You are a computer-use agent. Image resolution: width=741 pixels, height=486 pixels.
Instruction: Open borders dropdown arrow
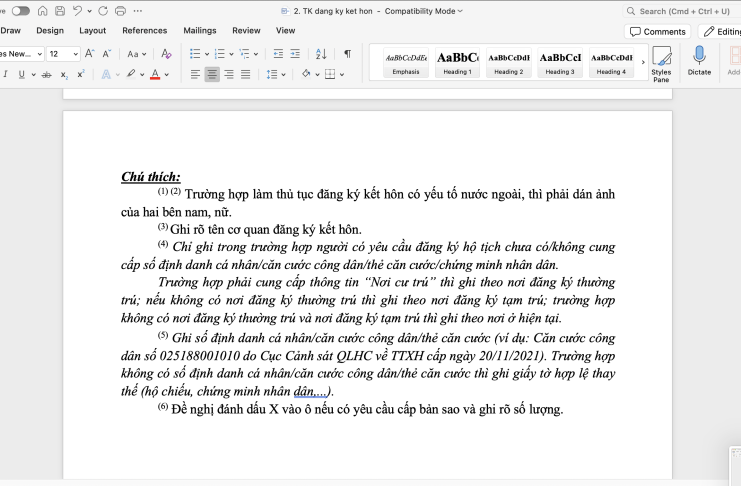342,75
